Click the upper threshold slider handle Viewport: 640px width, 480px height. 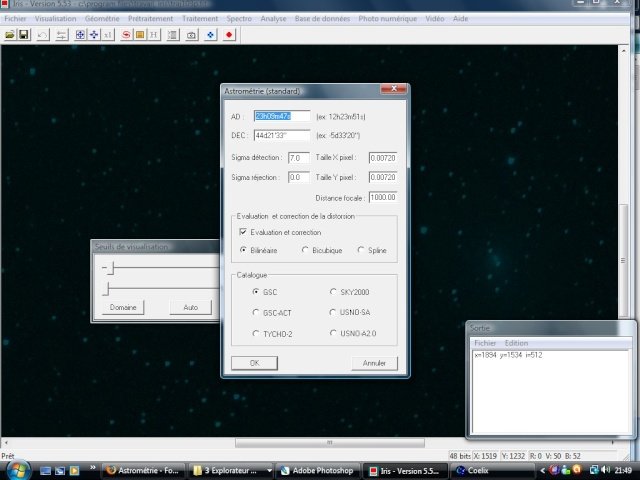coord(111,268)
